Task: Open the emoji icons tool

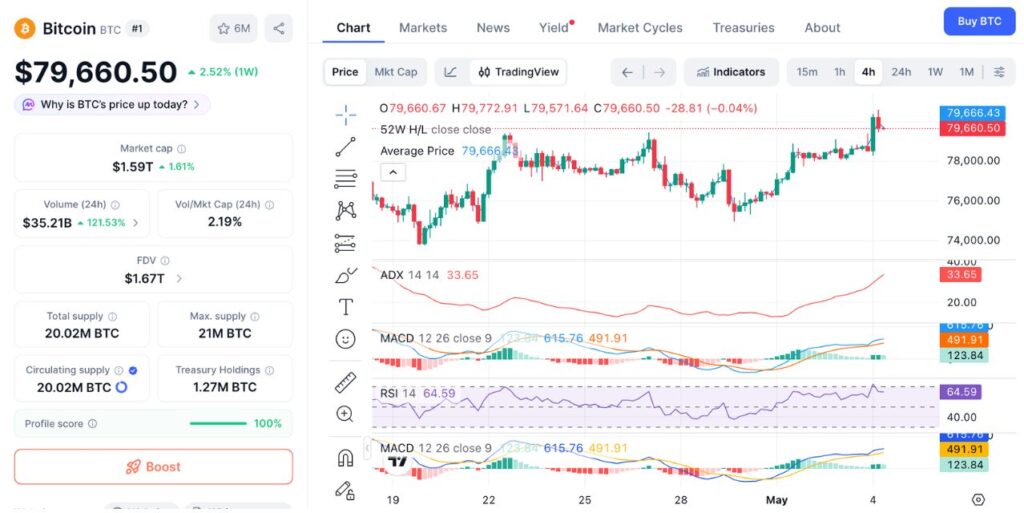Action: [345, 339]
